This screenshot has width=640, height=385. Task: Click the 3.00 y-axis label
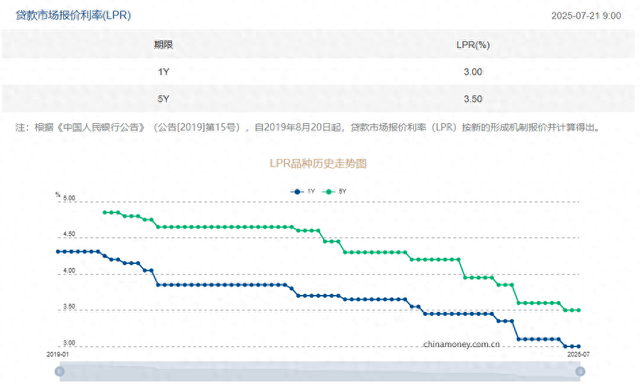69,343
